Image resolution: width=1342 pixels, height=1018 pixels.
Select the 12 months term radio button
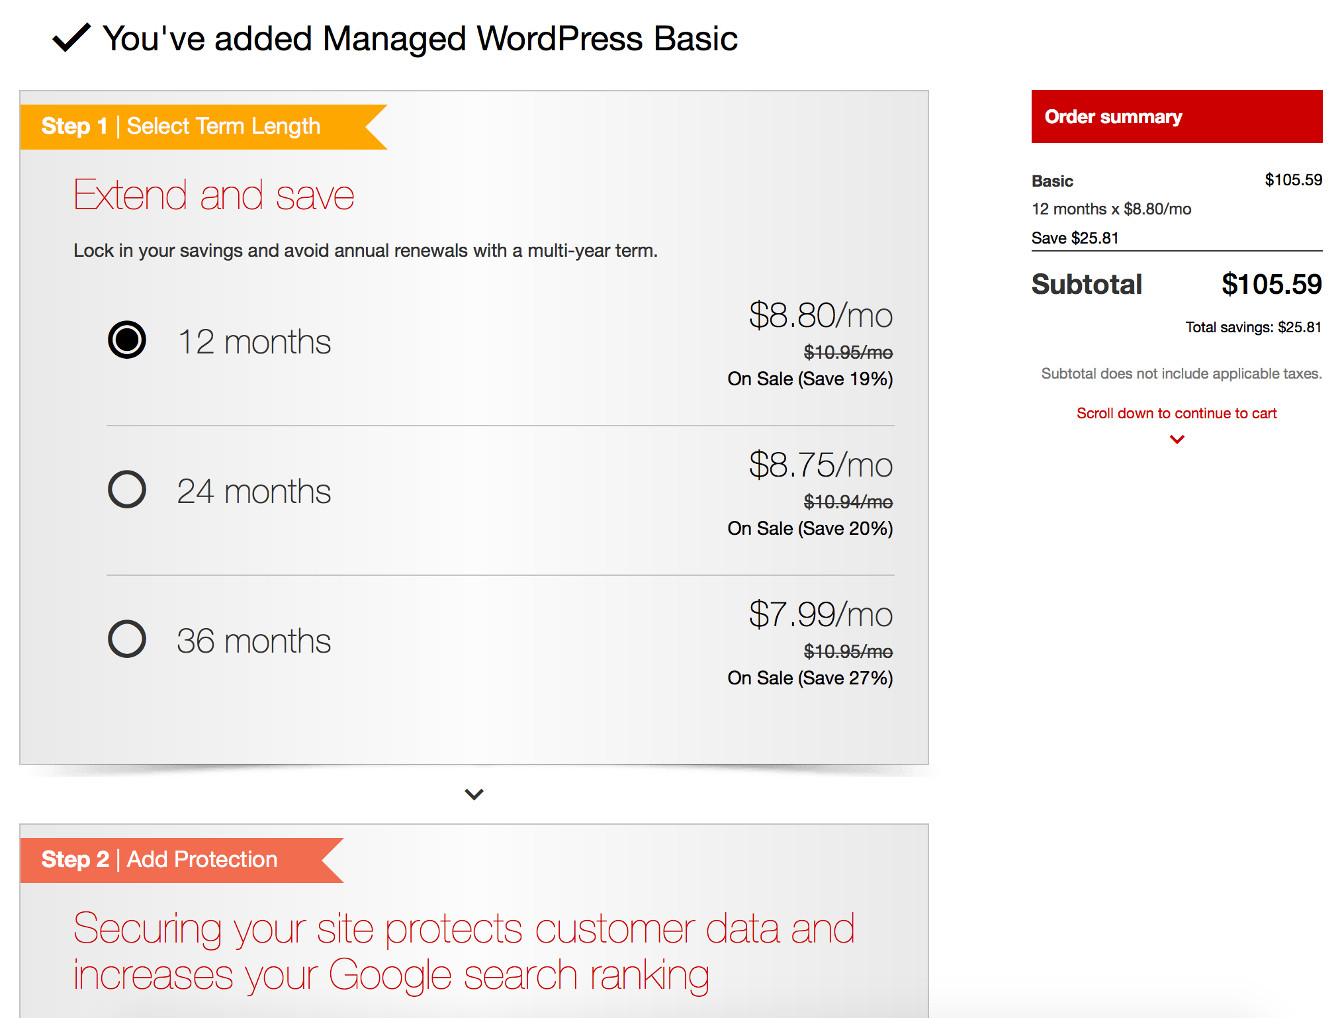(127, 340)
